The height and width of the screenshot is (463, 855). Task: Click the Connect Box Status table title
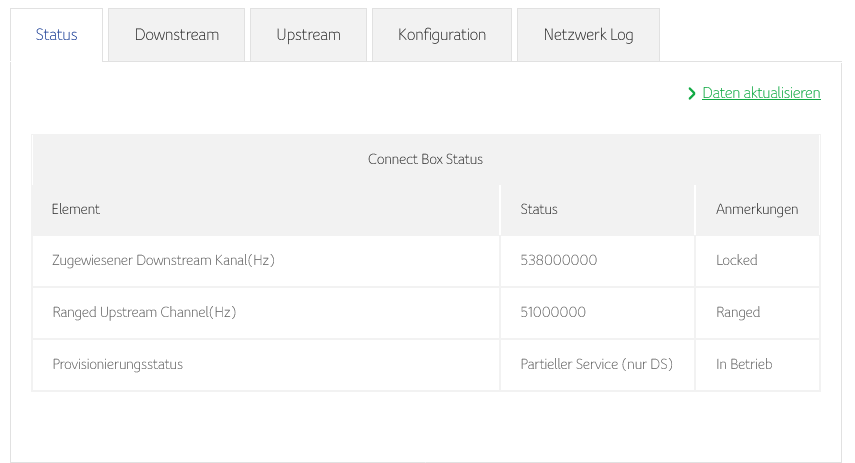(x=425, y=159)
